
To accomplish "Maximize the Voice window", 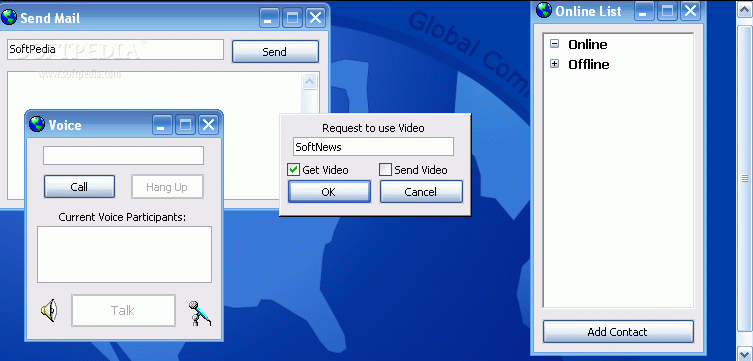I will coord(185,125).
